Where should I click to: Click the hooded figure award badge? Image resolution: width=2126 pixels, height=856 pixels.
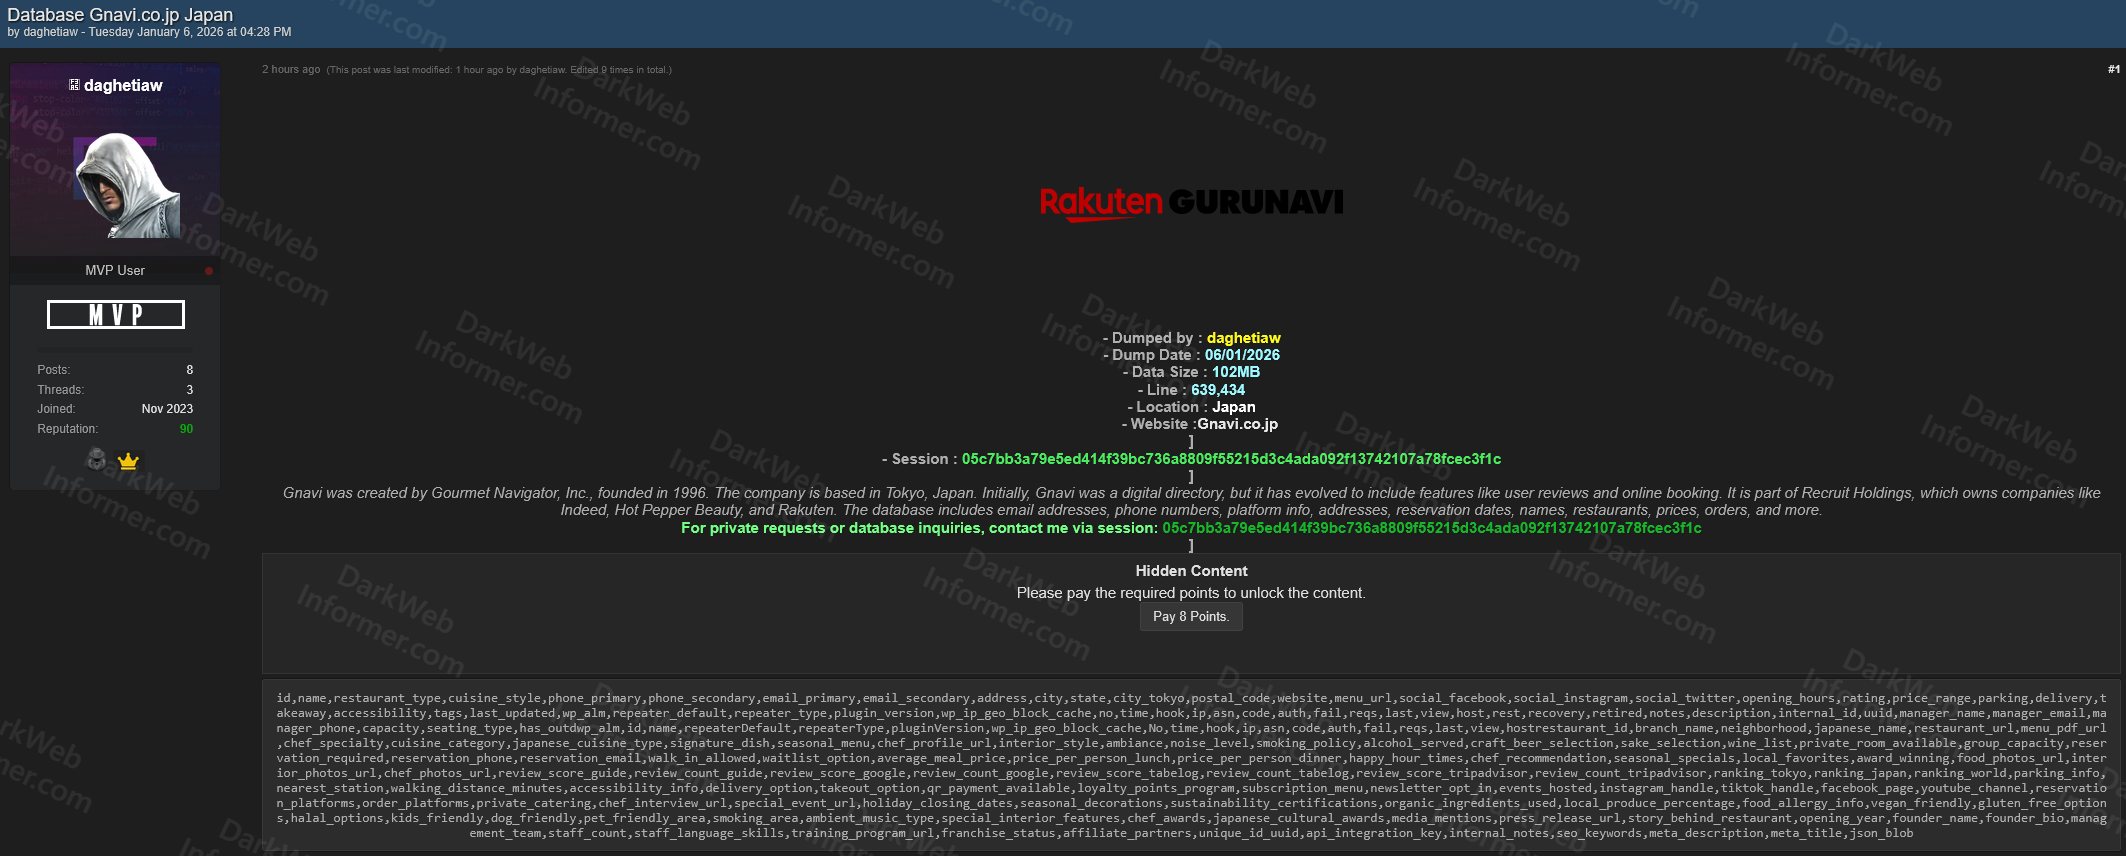[x=97, y=459]
